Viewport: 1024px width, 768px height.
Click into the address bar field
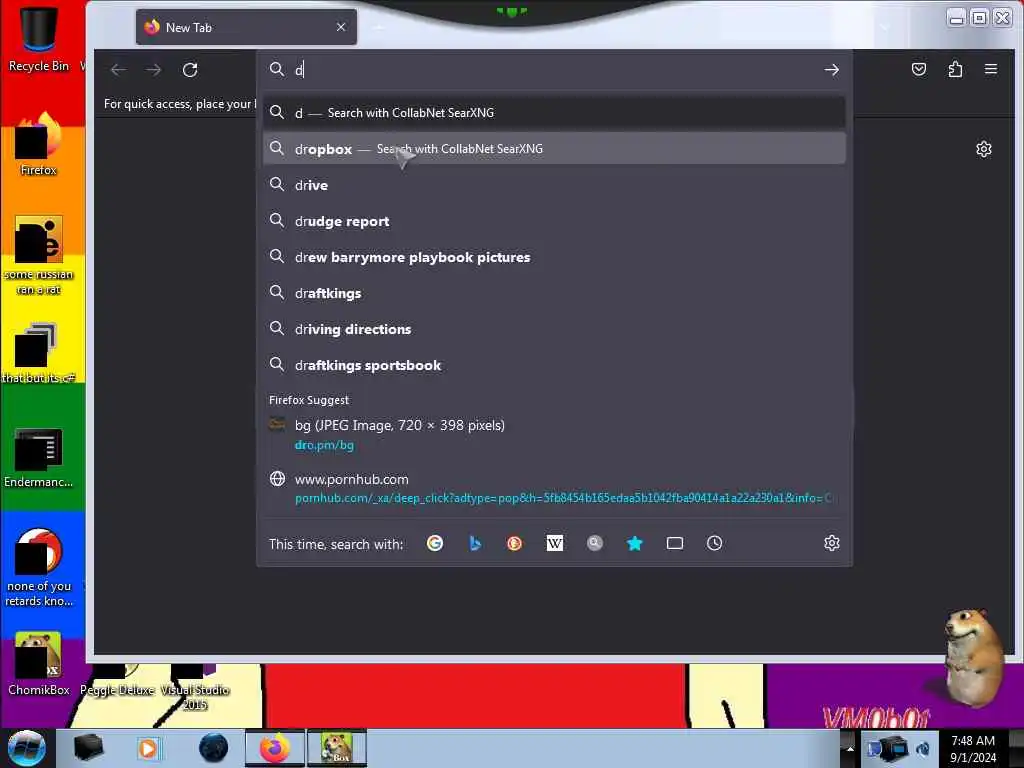[555, 70]
